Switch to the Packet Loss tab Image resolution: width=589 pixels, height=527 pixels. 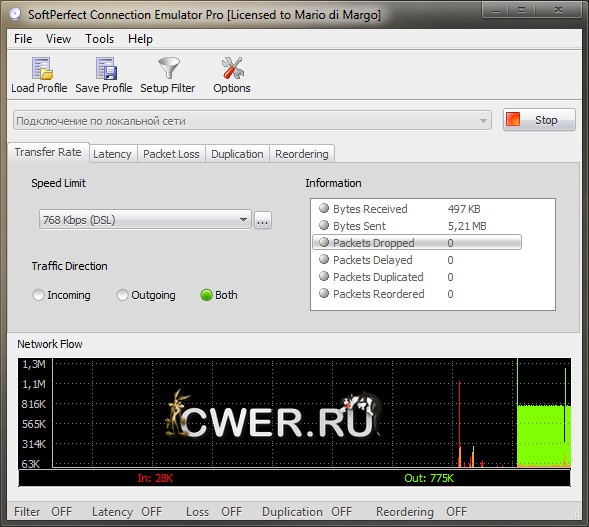[171, 154]
